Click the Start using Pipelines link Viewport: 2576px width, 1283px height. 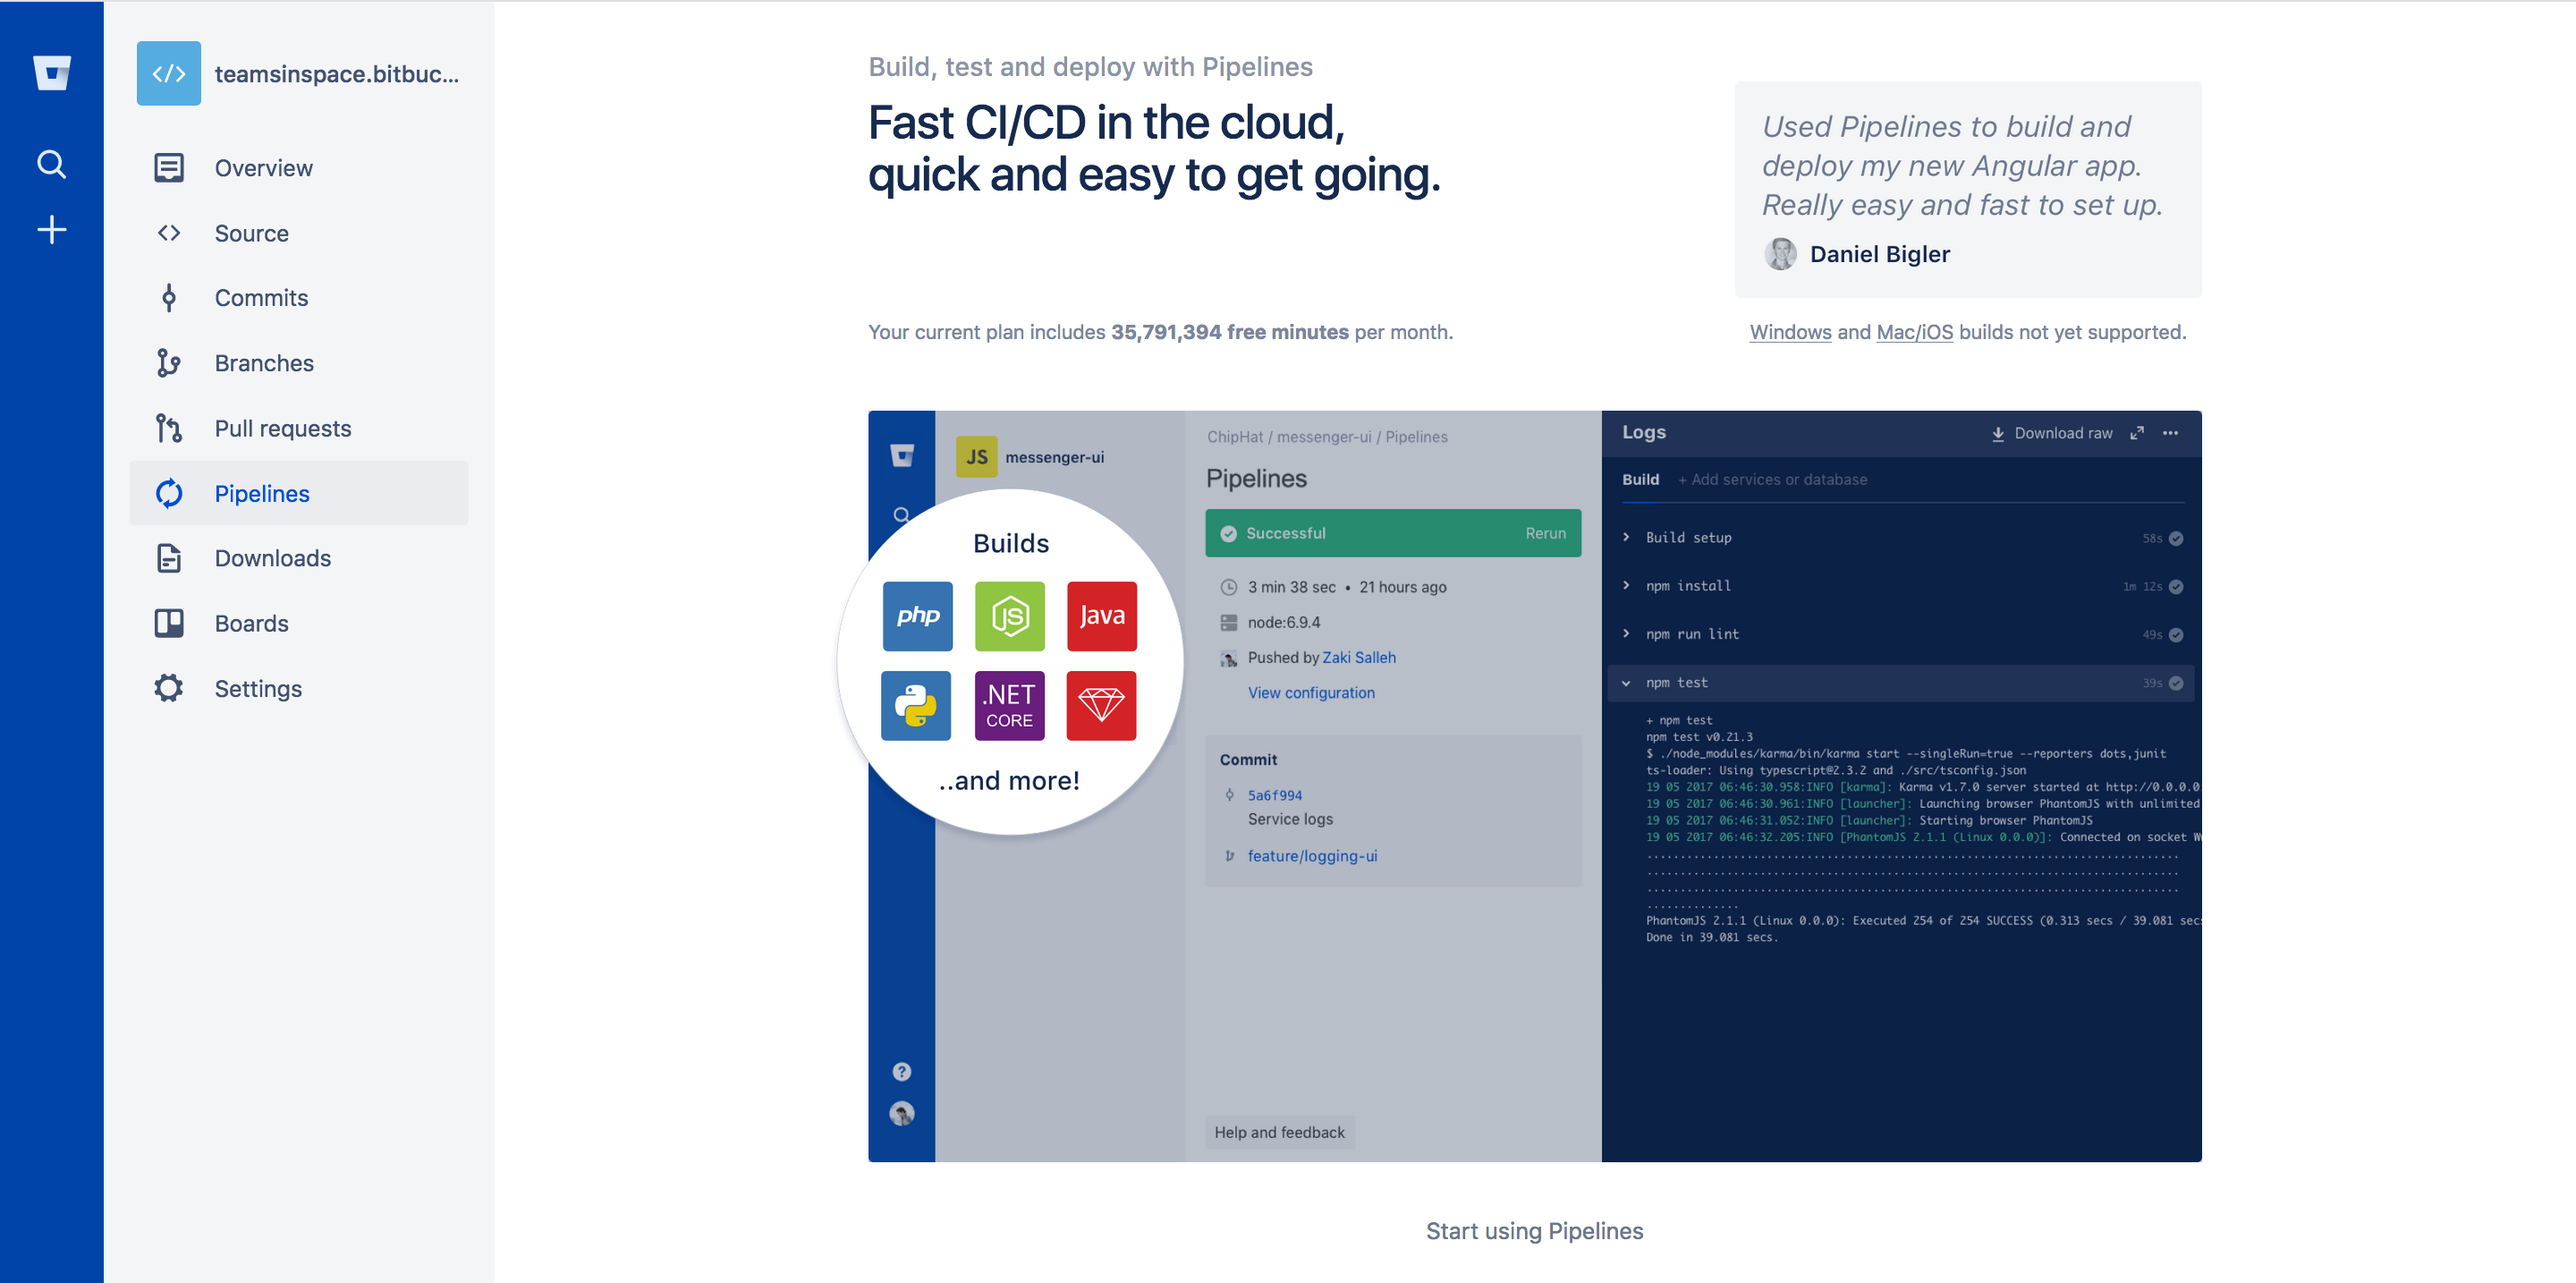[x=1534, y=1231]
